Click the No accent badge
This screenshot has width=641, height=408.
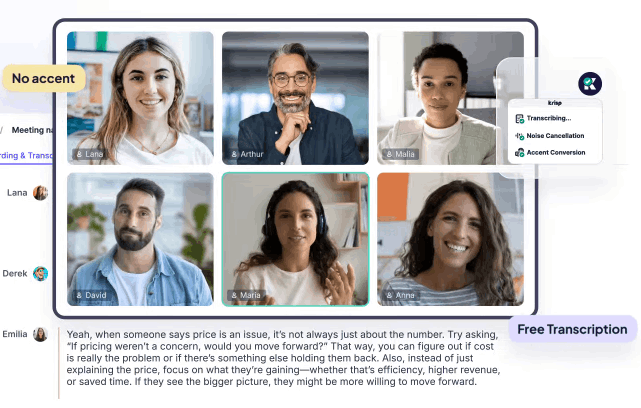[x=44, y=78]
